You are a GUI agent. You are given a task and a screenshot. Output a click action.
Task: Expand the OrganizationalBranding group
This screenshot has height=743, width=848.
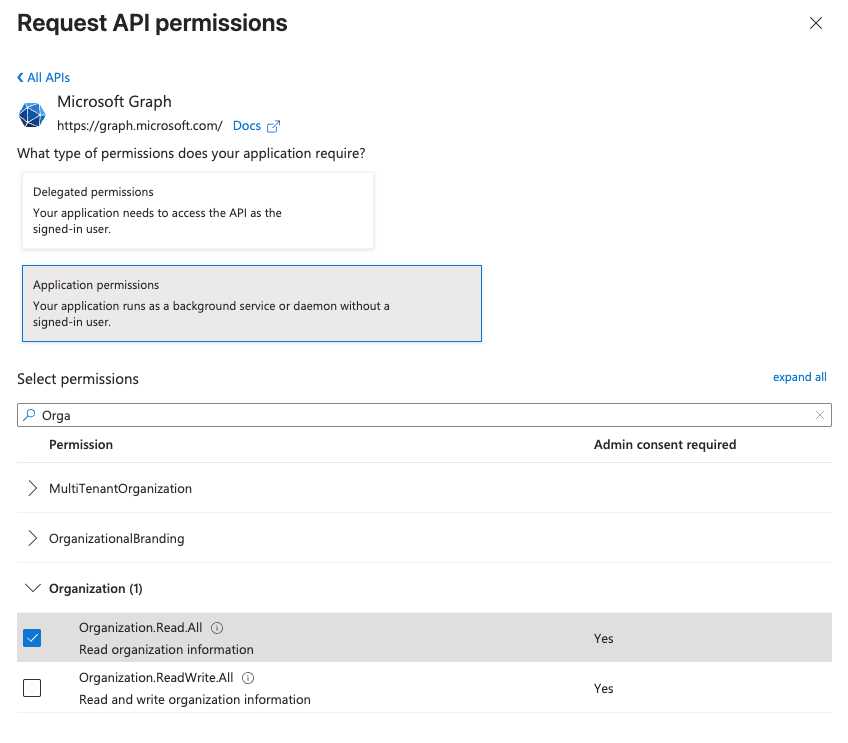pos(33,539)
